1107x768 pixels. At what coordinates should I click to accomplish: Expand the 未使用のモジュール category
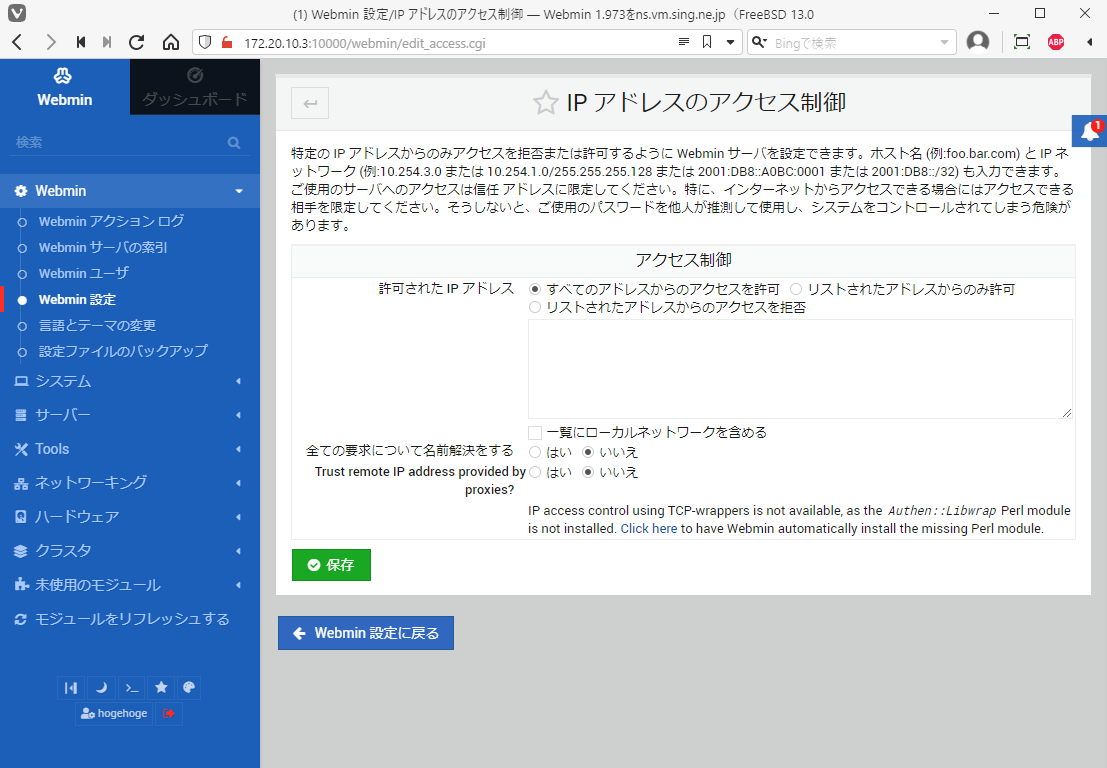130,584
